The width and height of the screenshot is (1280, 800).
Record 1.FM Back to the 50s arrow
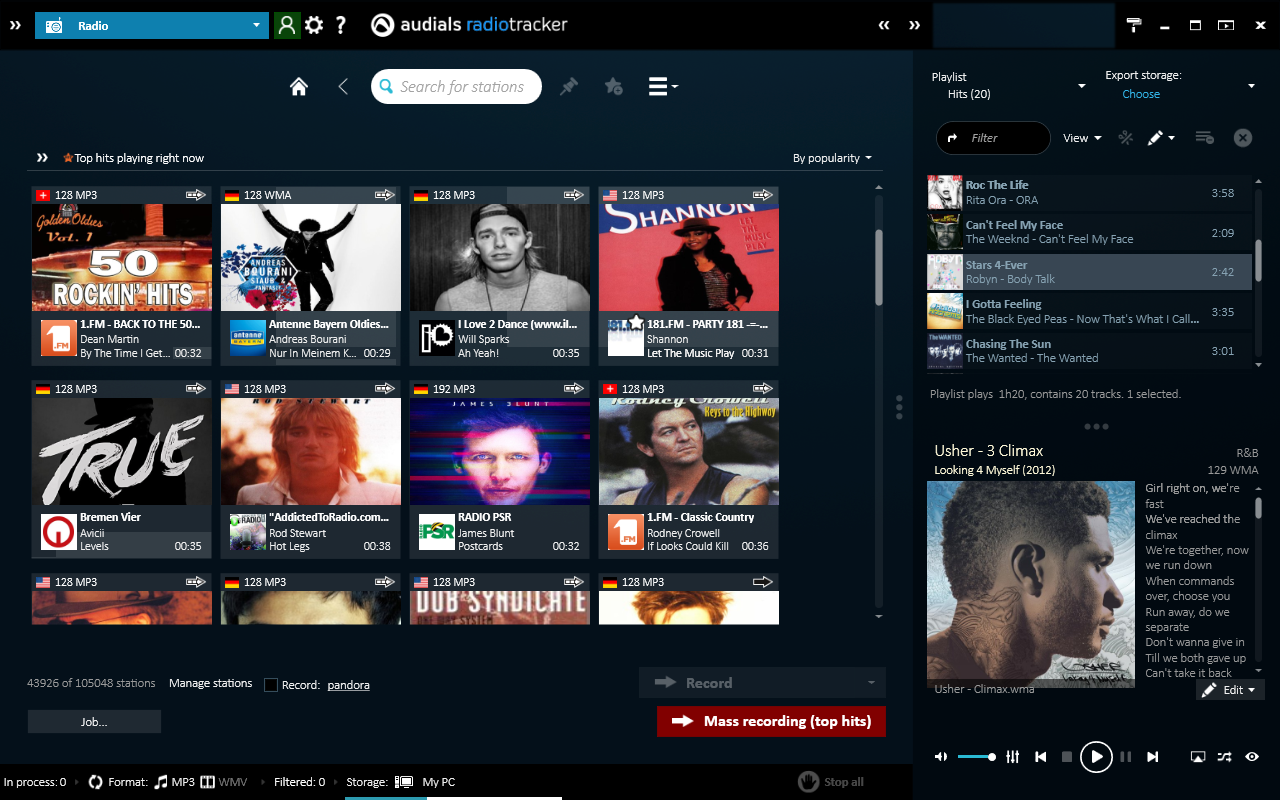(195, 195)
